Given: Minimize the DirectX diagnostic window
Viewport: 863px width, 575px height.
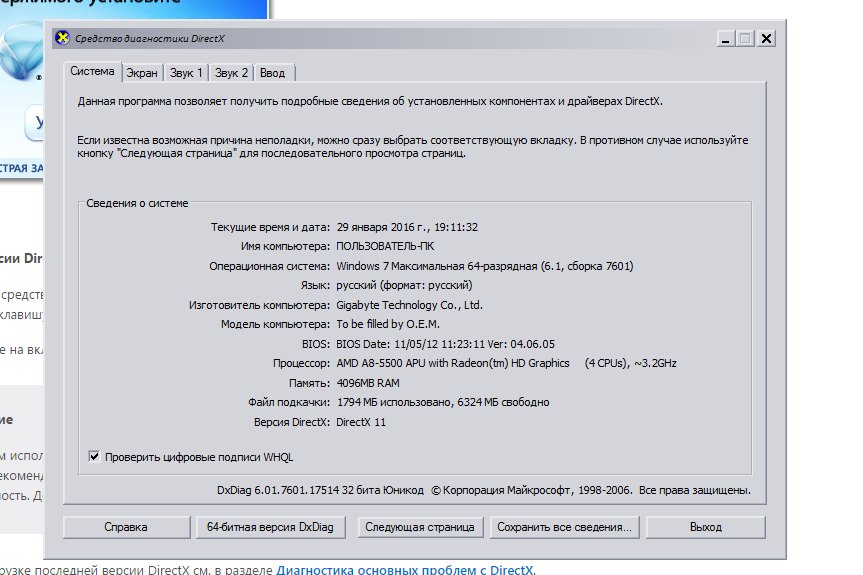Looking at the screenshot, I should 726,39.
